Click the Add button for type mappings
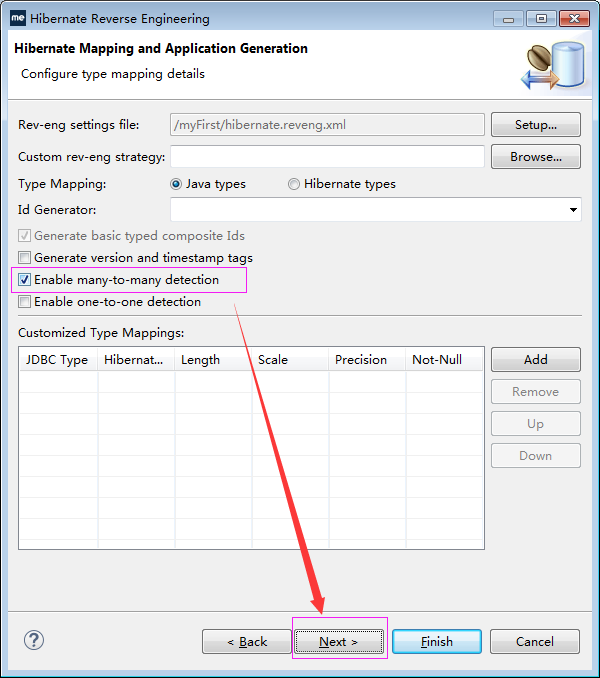Viewport: 600px width, 678px height. (x=536, y=359)
